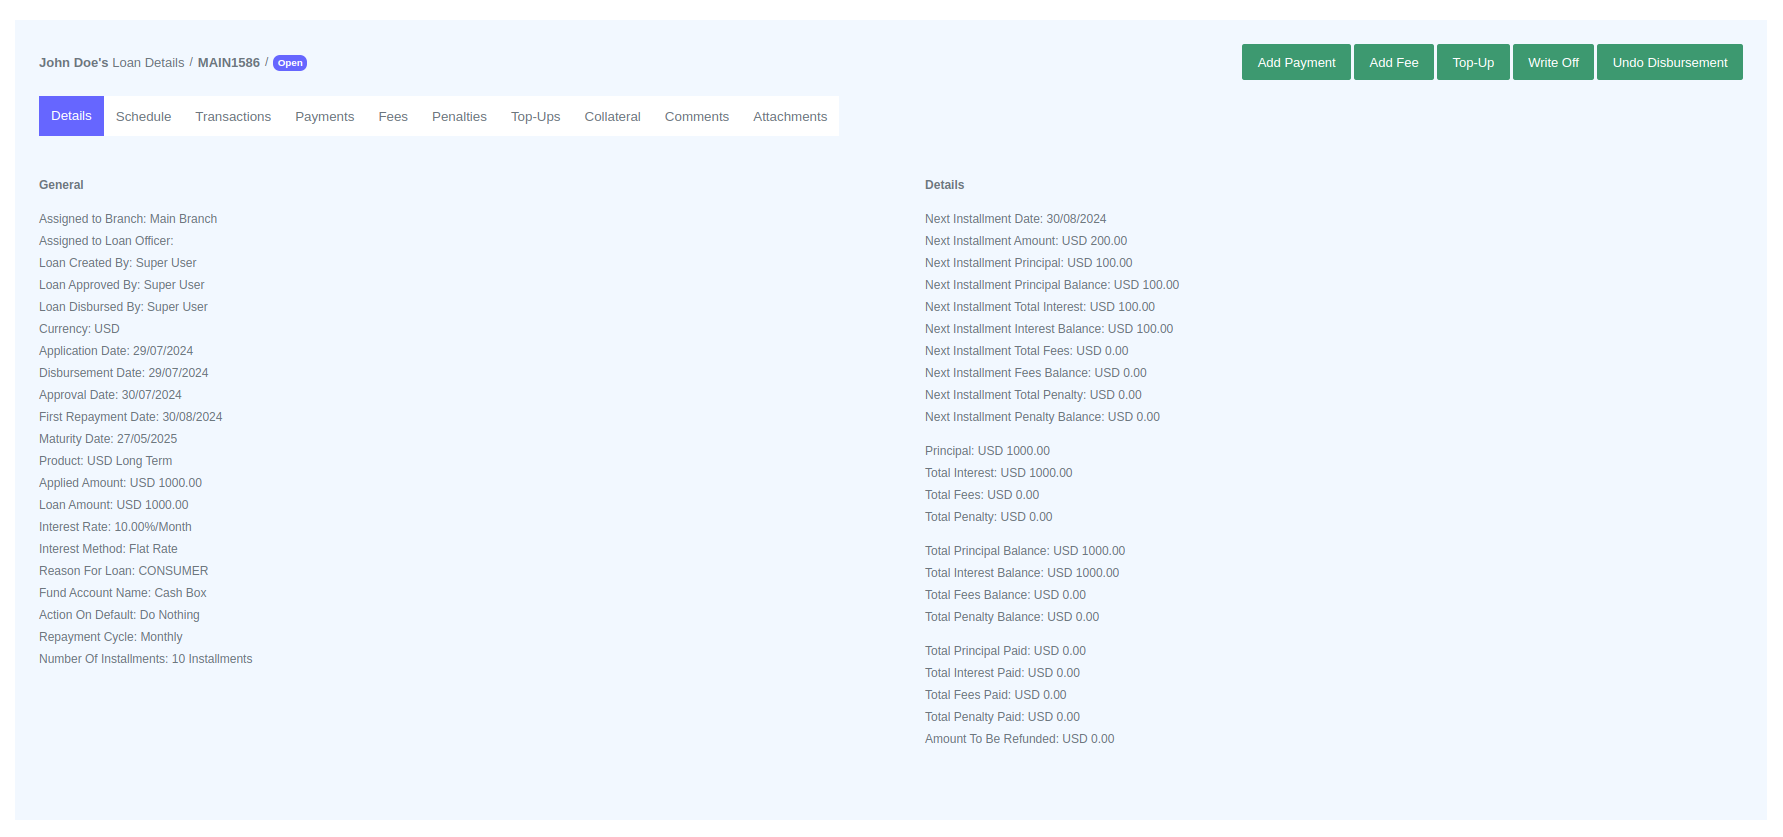Click the Add Payment button
Image resolution: width=1783 pixels, height=837 pixels.
(1296, 62)
